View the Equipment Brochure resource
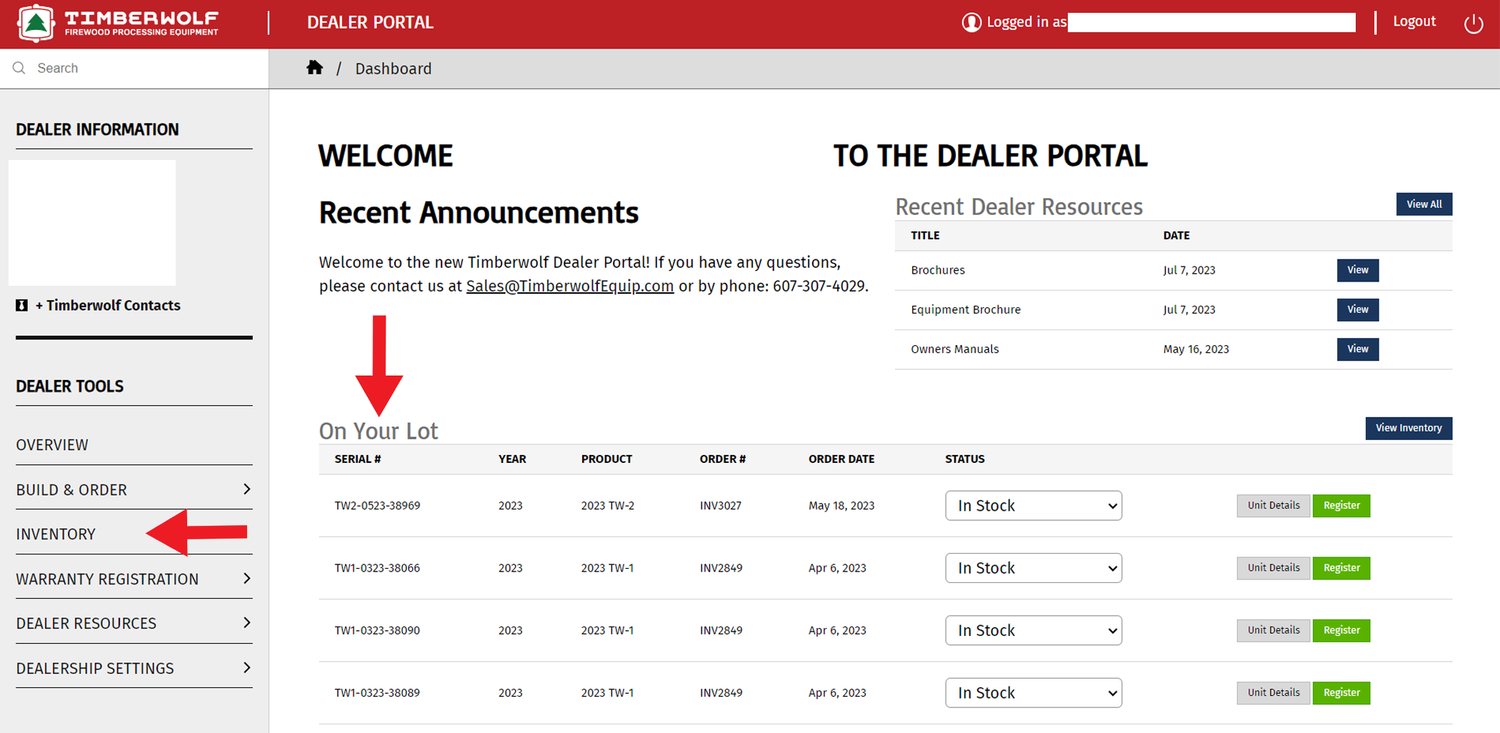 tap(1358, 310)
